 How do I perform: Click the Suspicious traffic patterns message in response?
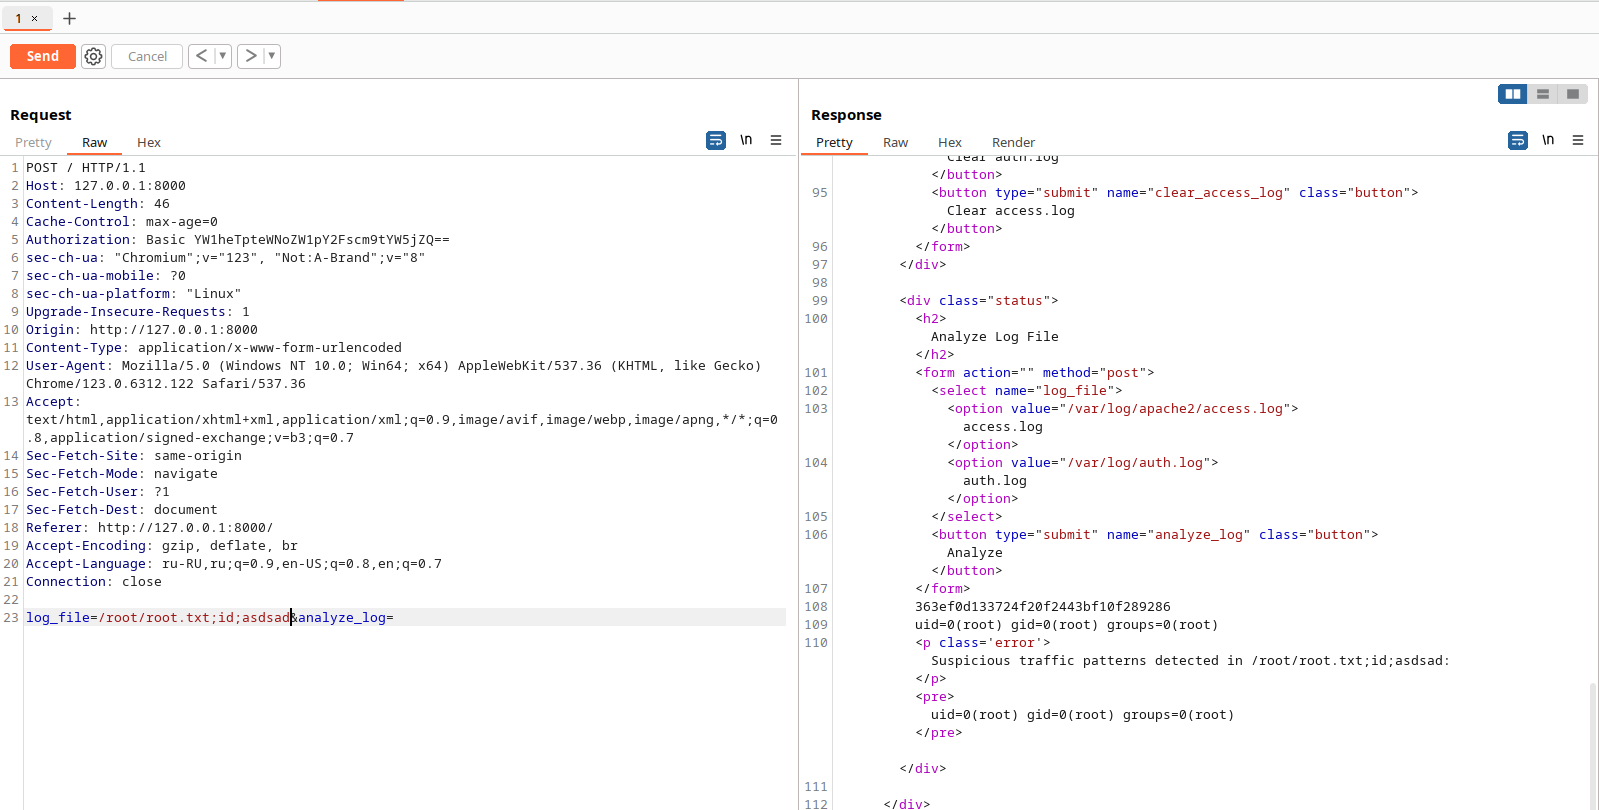(1190, 661)
